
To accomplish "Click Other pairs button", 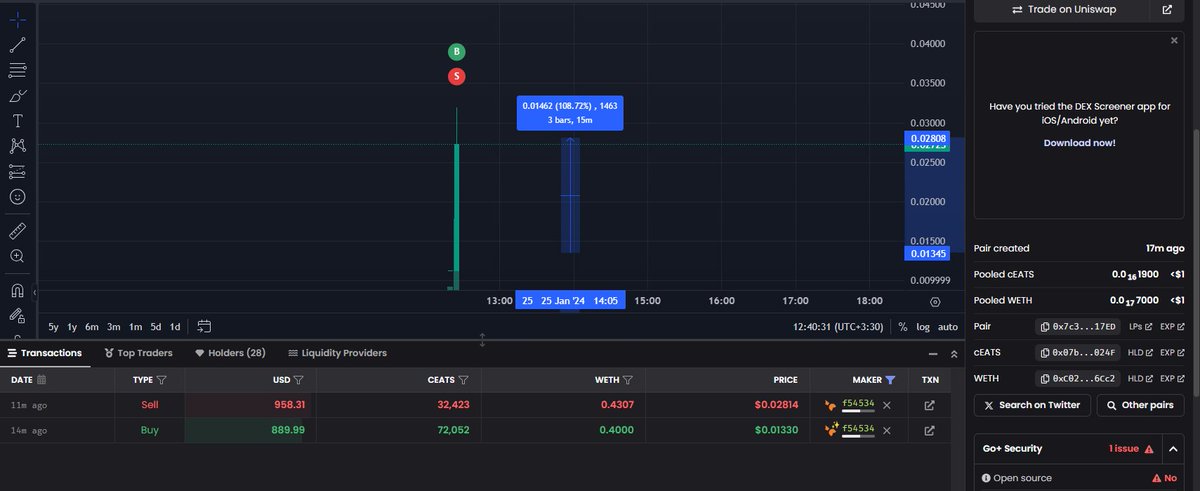I will tap(1140, 405).
